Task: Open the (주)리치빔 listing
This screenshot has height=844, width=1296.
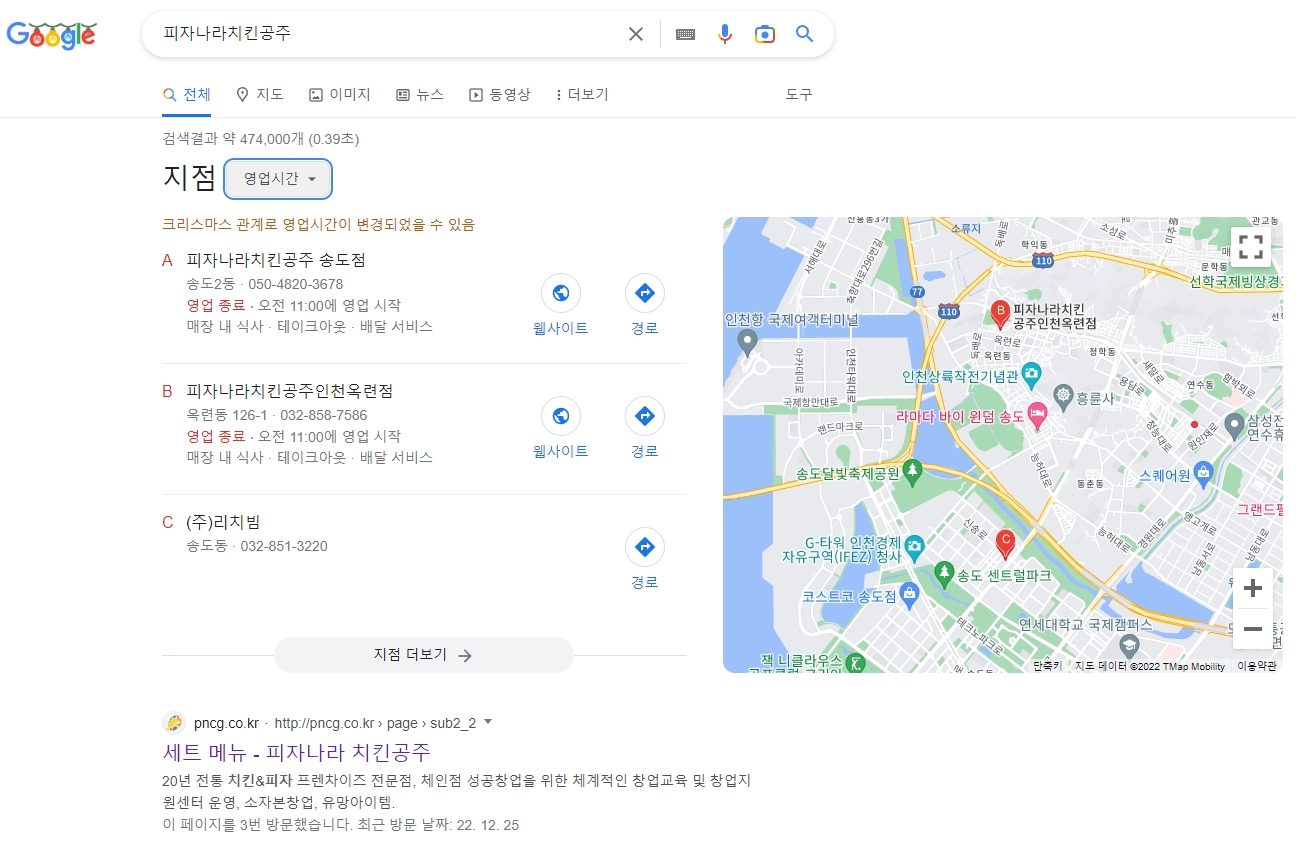Action: tap(223, 522)
